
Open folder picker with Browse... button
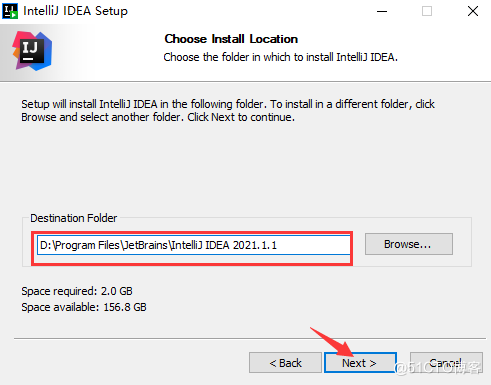pyautogui.click(x=409, y=244)
